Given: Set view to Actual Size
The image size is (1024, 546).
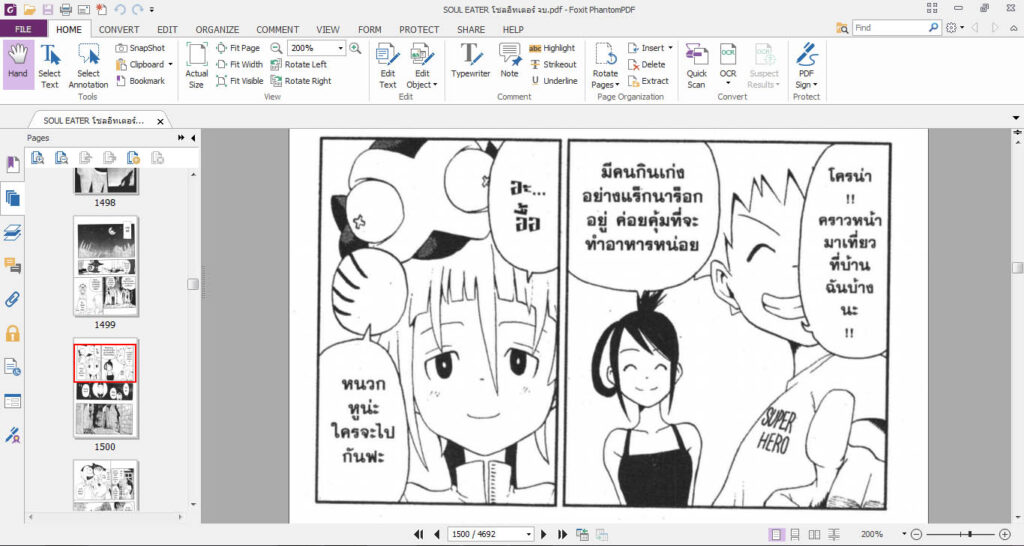Looking at the screenshot, I should [197, 65].
